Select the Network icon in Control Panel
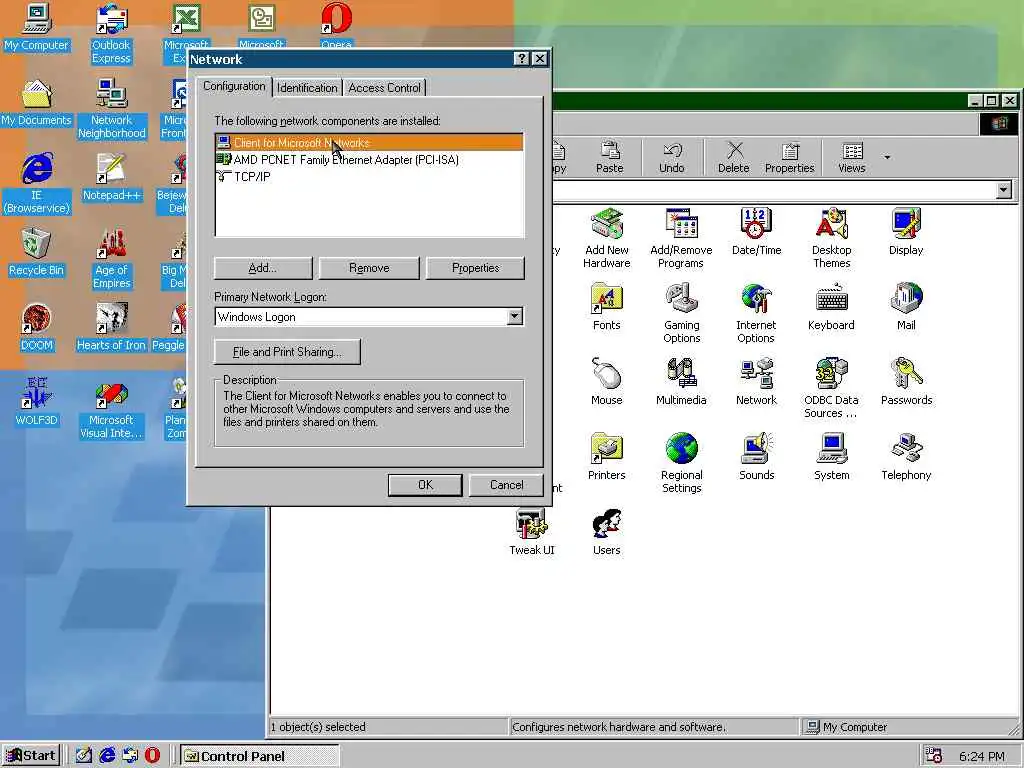 (x=756, y=381)
